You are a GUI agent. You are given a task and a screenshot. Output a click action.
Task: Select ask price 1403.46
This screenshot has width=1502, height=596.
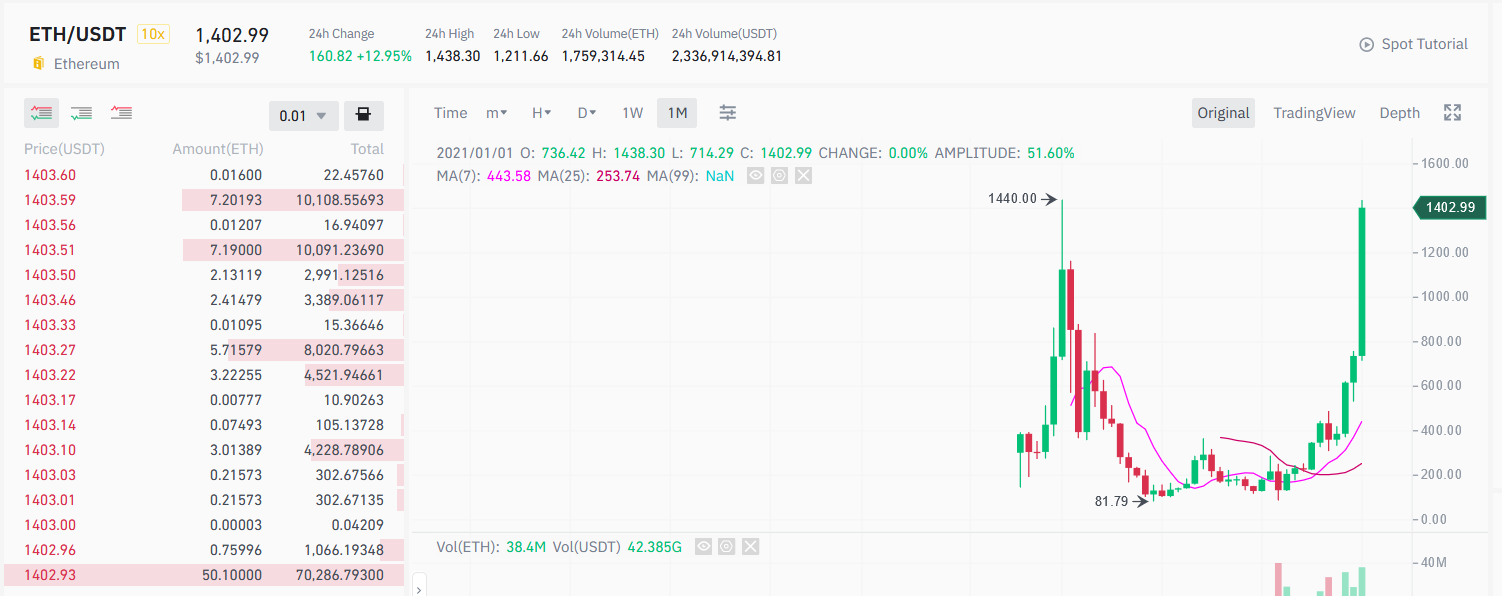[x=49, y=300]
